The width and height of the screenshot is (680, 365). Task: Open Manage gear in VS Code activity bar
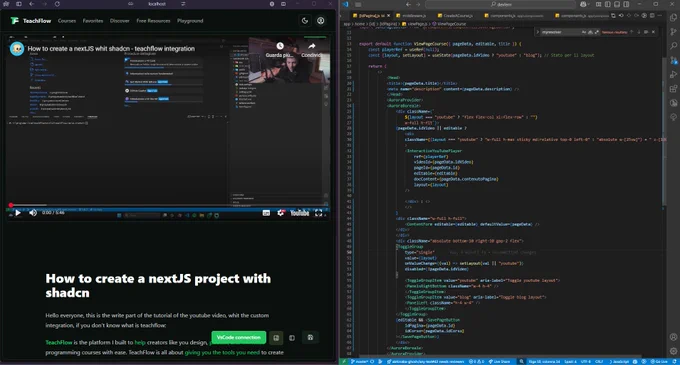673,351
